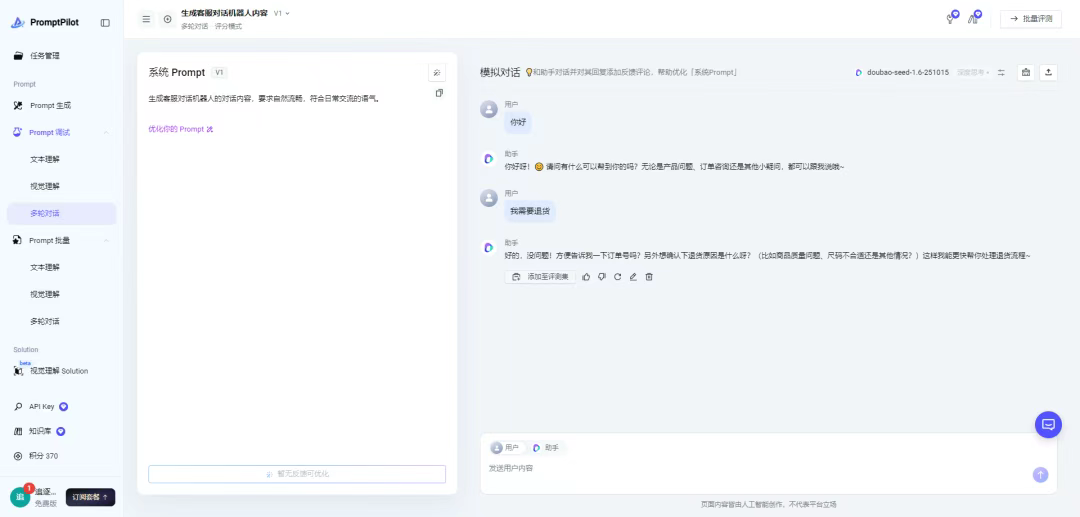This screenshot has height=517, width=1080.
Task: Collapse the Prompt 调试 section chevron
Action: (106, 132)
